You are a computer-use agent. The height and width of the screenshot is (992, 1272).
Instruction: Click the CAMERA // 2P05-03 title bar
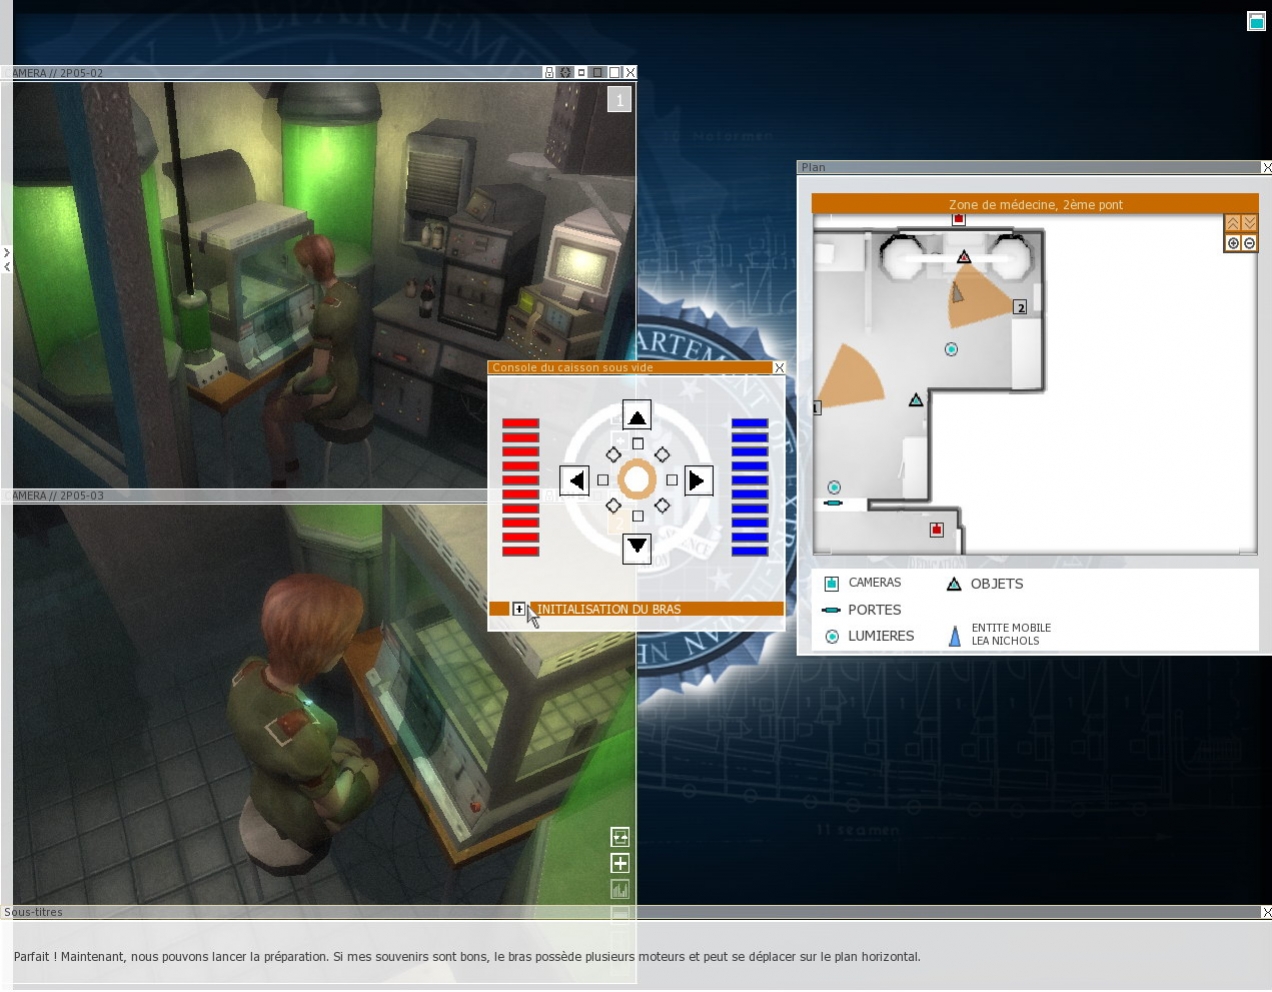pyautogui.click(x=319, y=495)
